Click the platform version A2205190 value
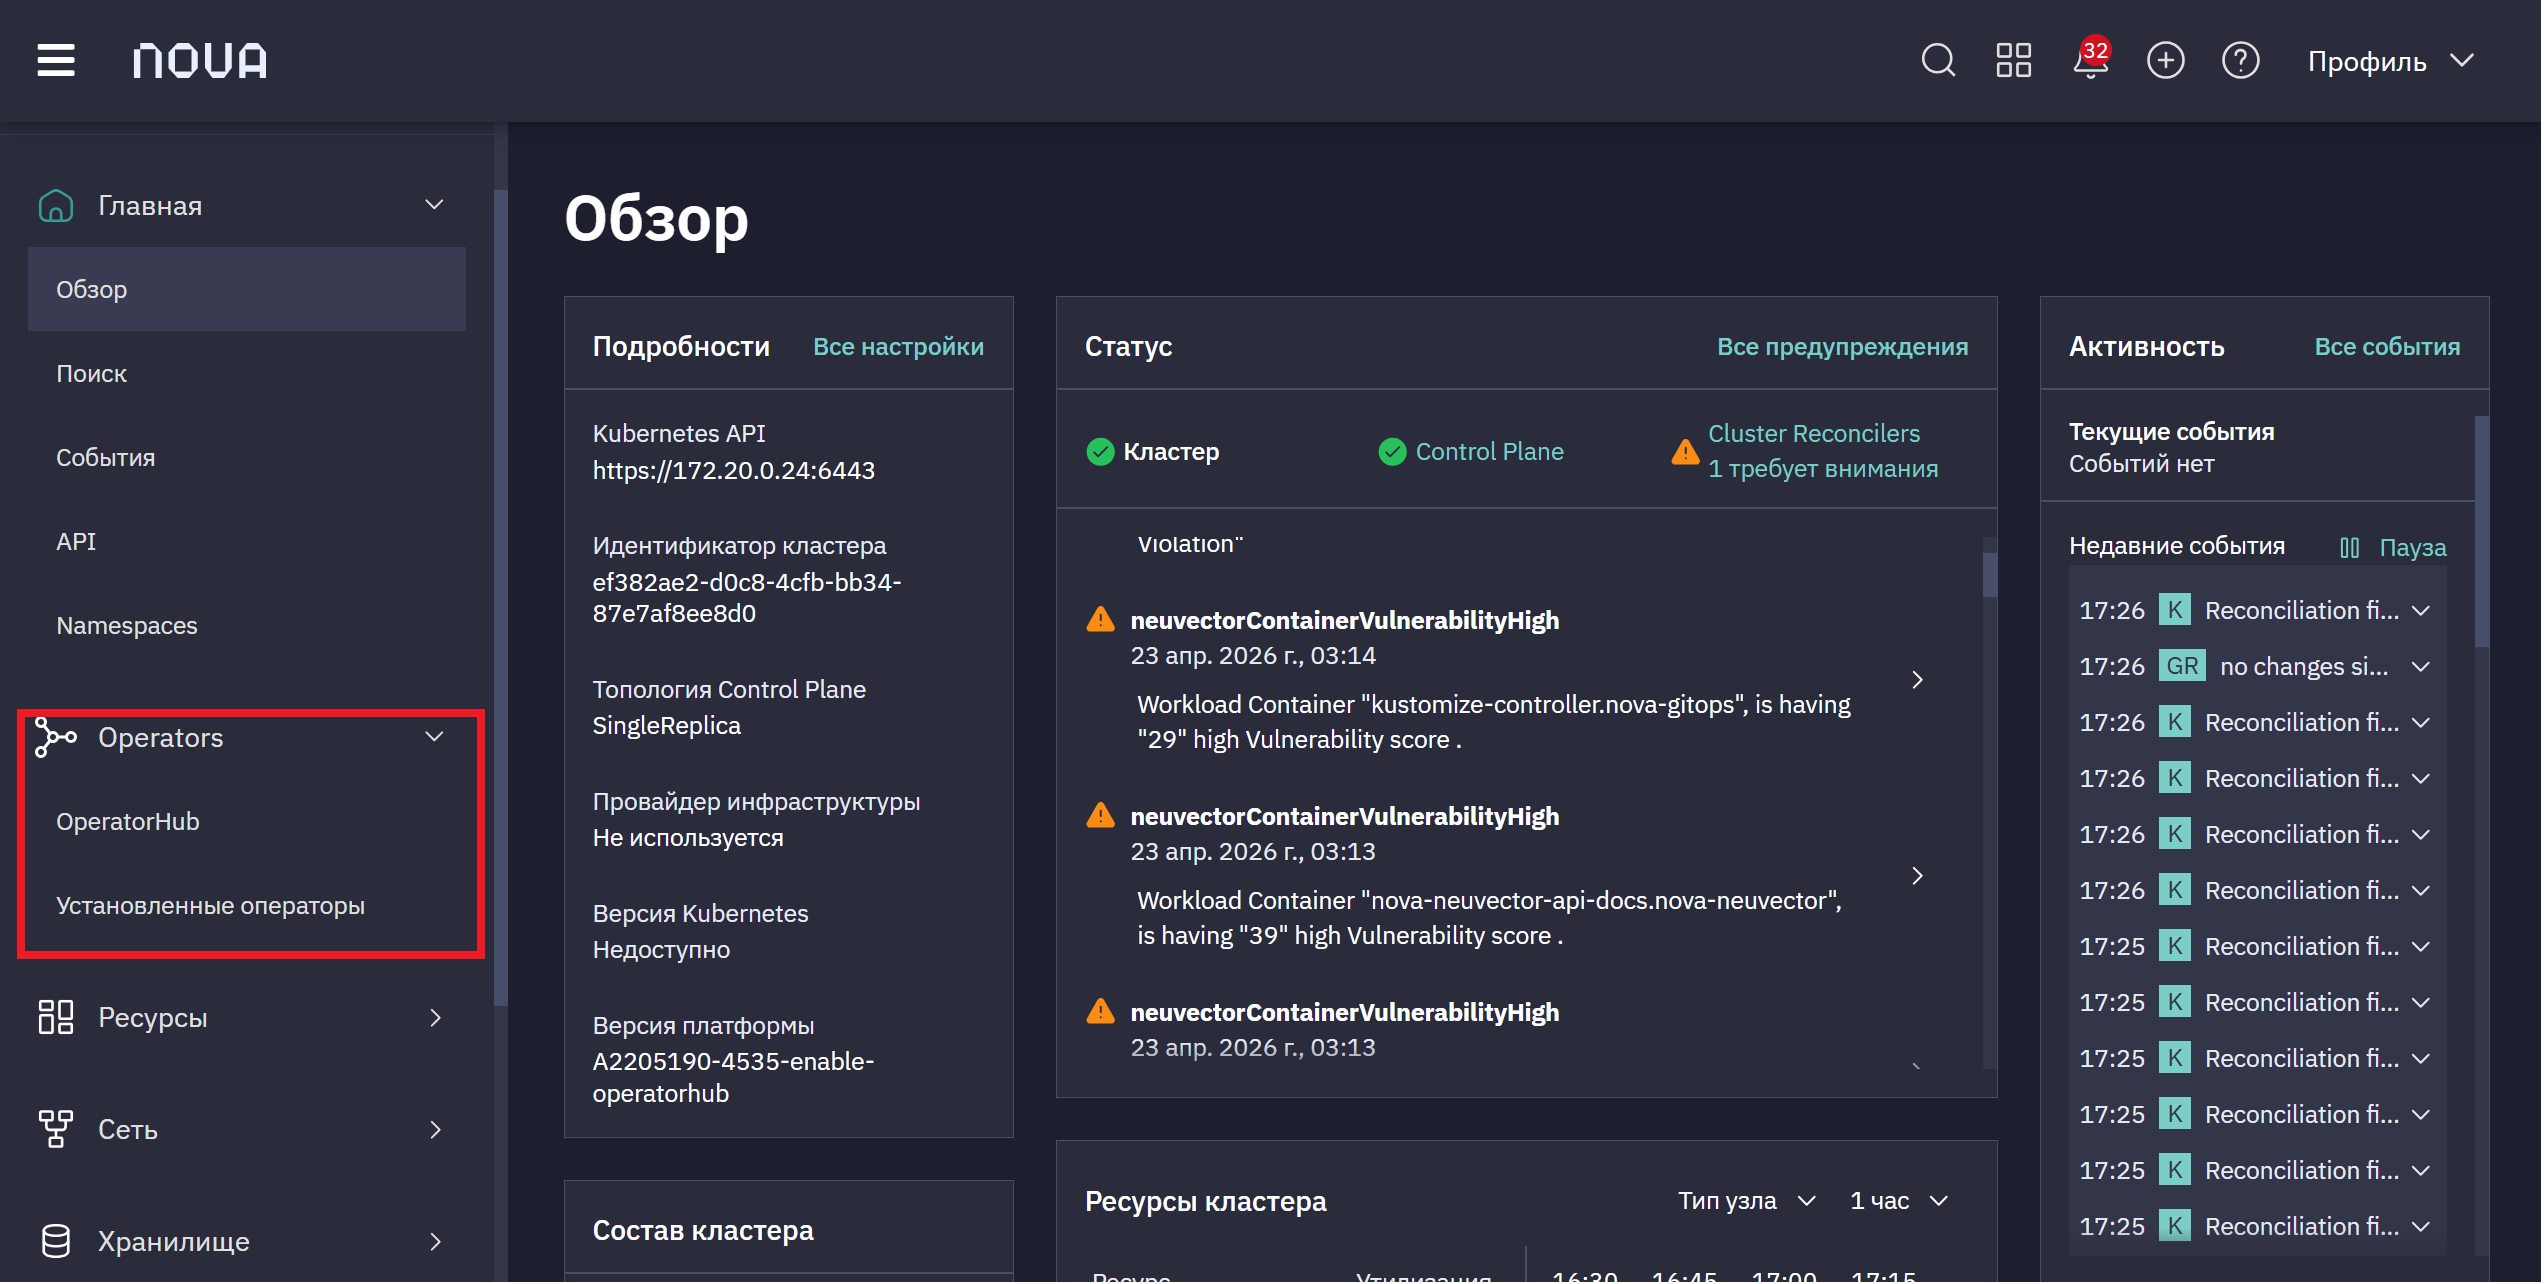2544x1284 pixels. pyautogui.click(x=733, y=1078)
